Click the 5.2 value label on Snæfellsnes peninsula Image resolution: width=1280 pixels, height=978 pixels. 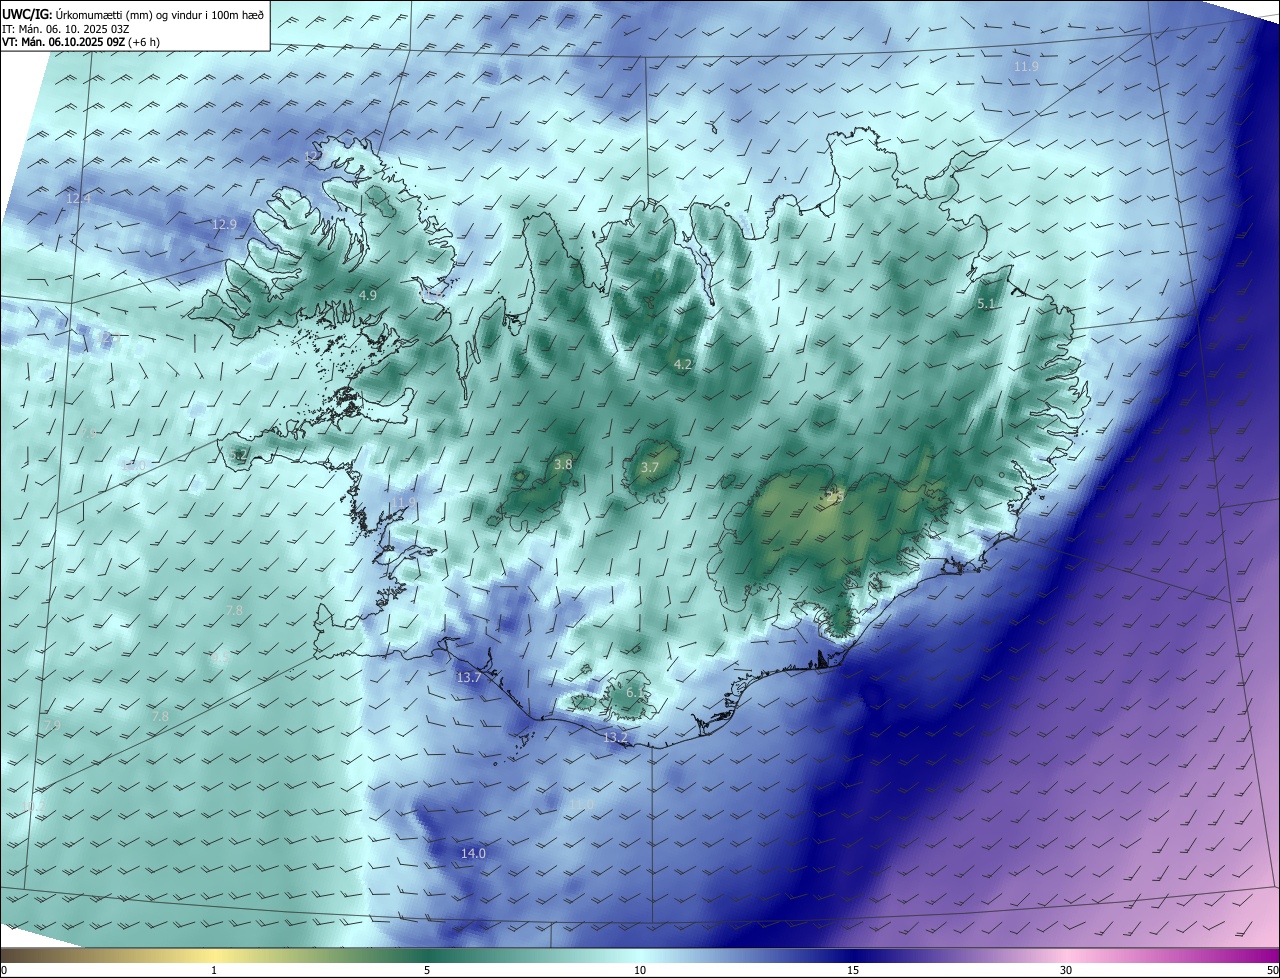pos(238,455)
